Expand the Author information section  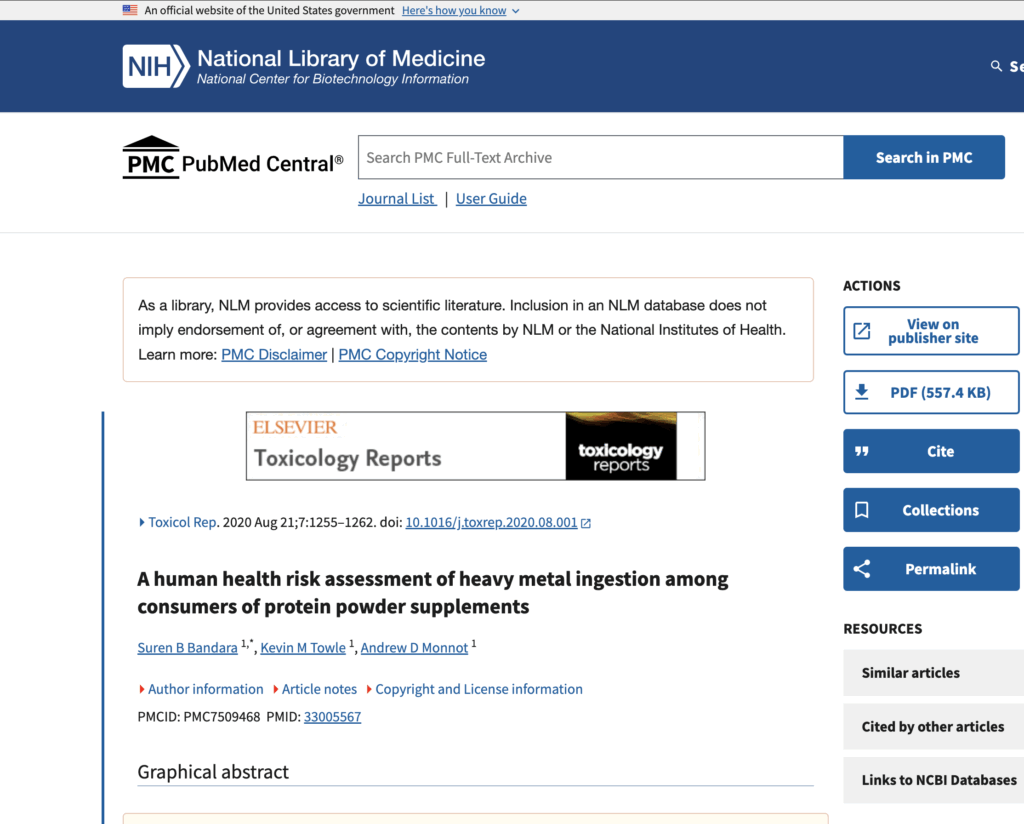point(204,689)
